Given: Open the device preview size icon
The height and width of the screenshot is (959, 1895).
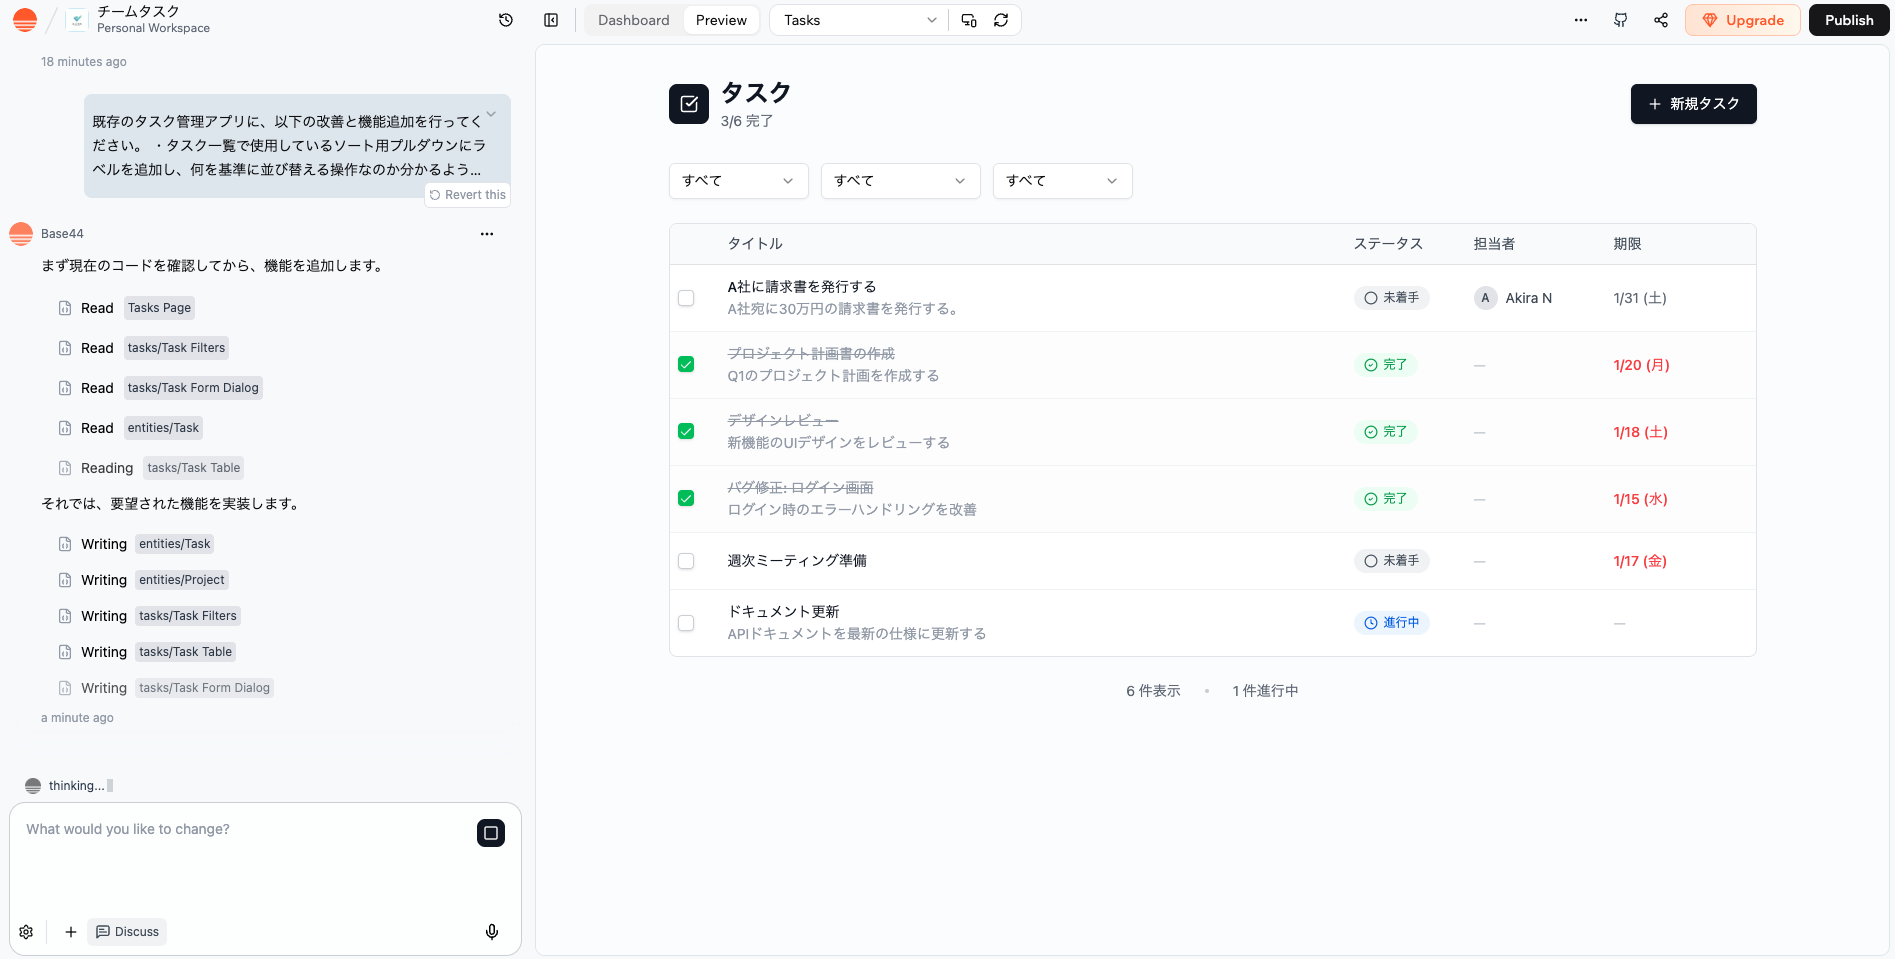Looking at the screenshot, I should click(969, 20).
